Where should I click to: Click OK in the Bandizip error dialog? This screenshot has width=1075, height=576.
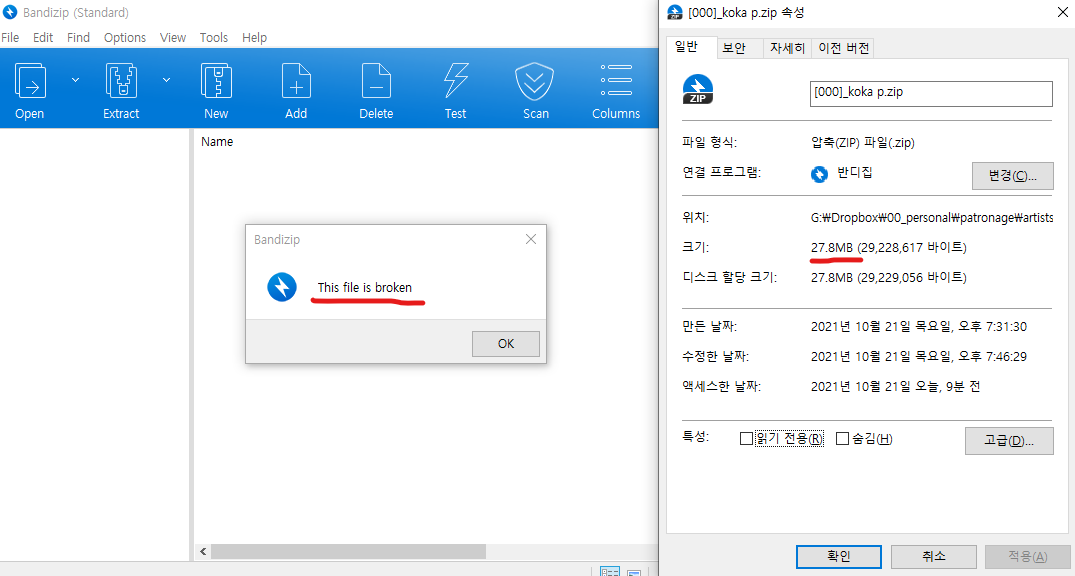[x=506, y=344]
